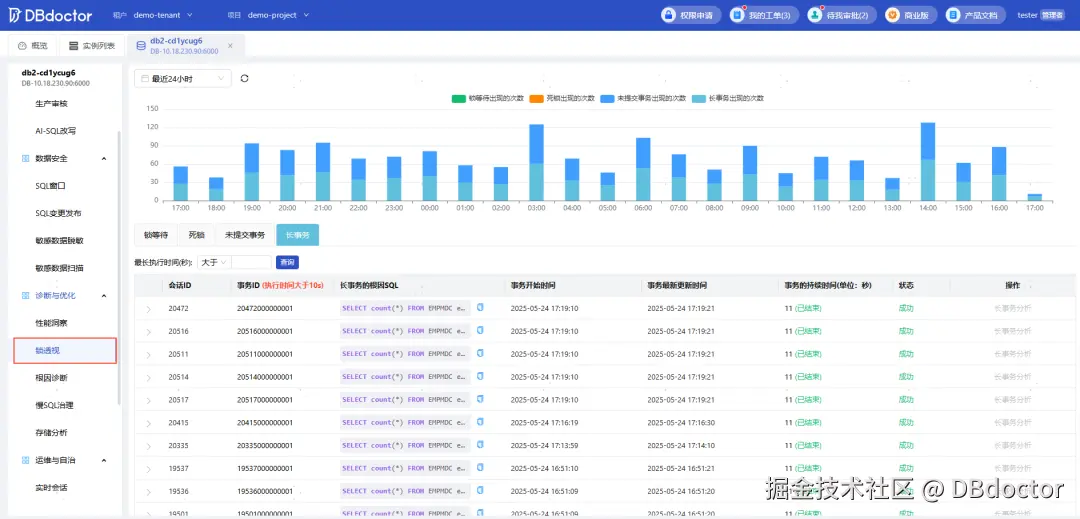Viewport: 1080px width, 519px height.
Task: Open 敏感数据脱敏 in sidebar
Action: [59, 241]
